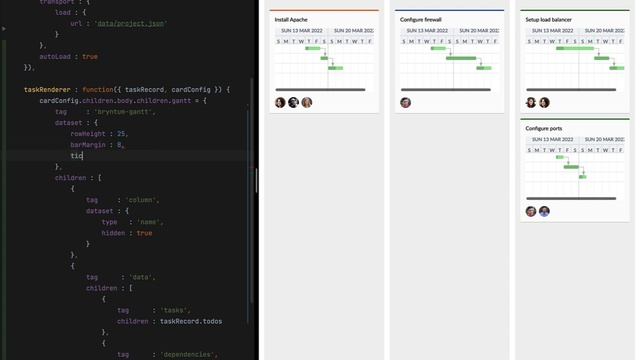Open the Setup load balancer card title
640x360 pixels.
coord(548,20)
